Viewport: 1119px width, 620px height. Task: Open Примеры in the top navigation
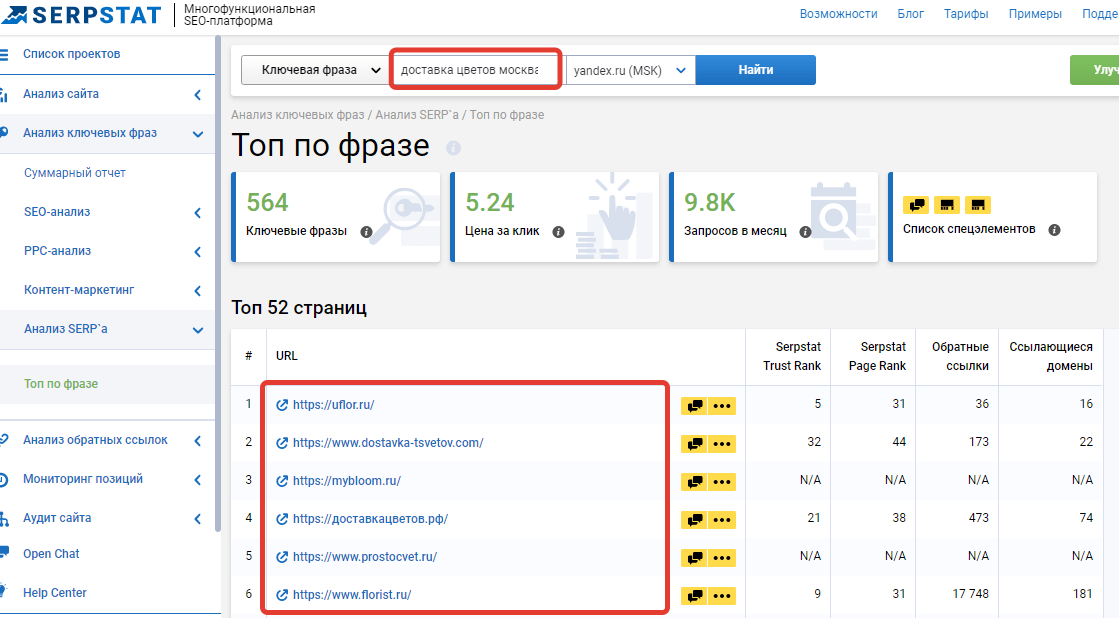(x=1036, y=14)
